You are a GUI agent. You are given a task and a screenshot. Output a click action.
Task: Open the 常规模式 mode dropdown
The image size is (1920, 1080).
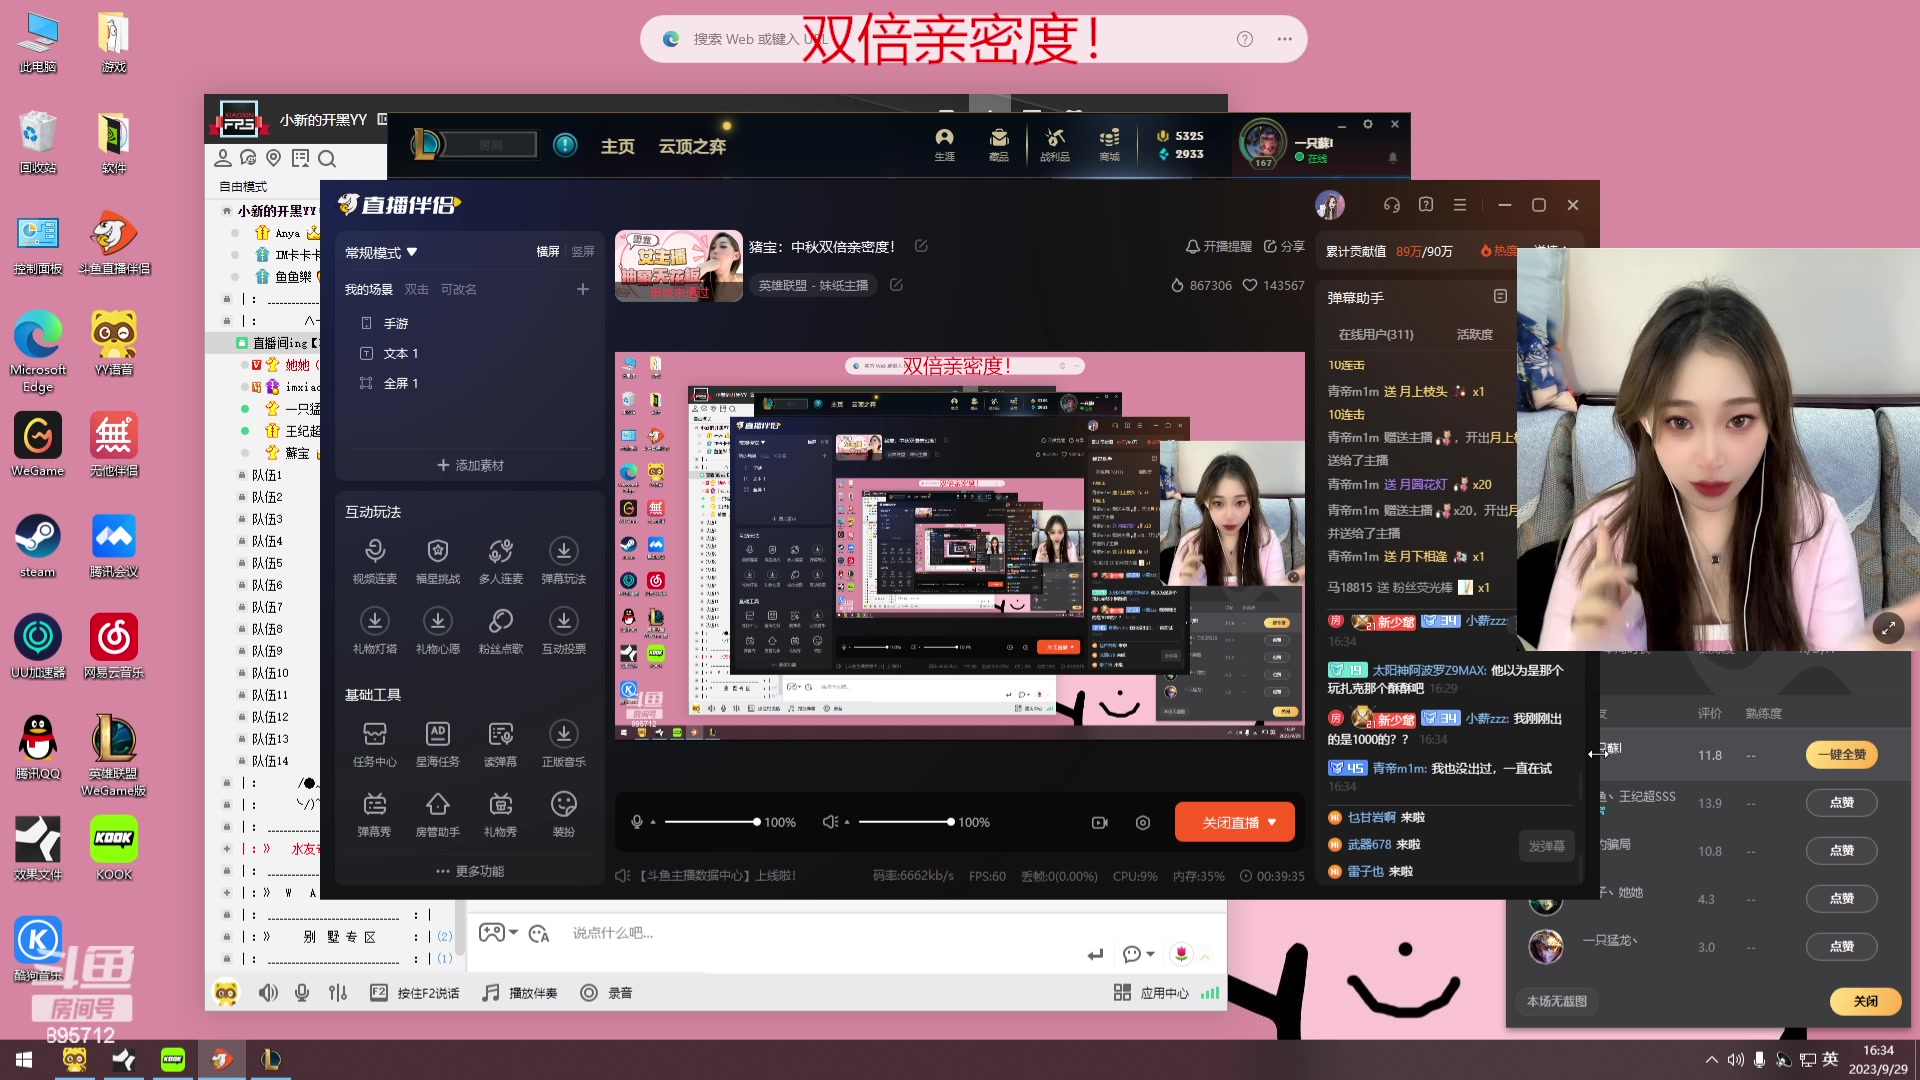(x=379, y=252)
